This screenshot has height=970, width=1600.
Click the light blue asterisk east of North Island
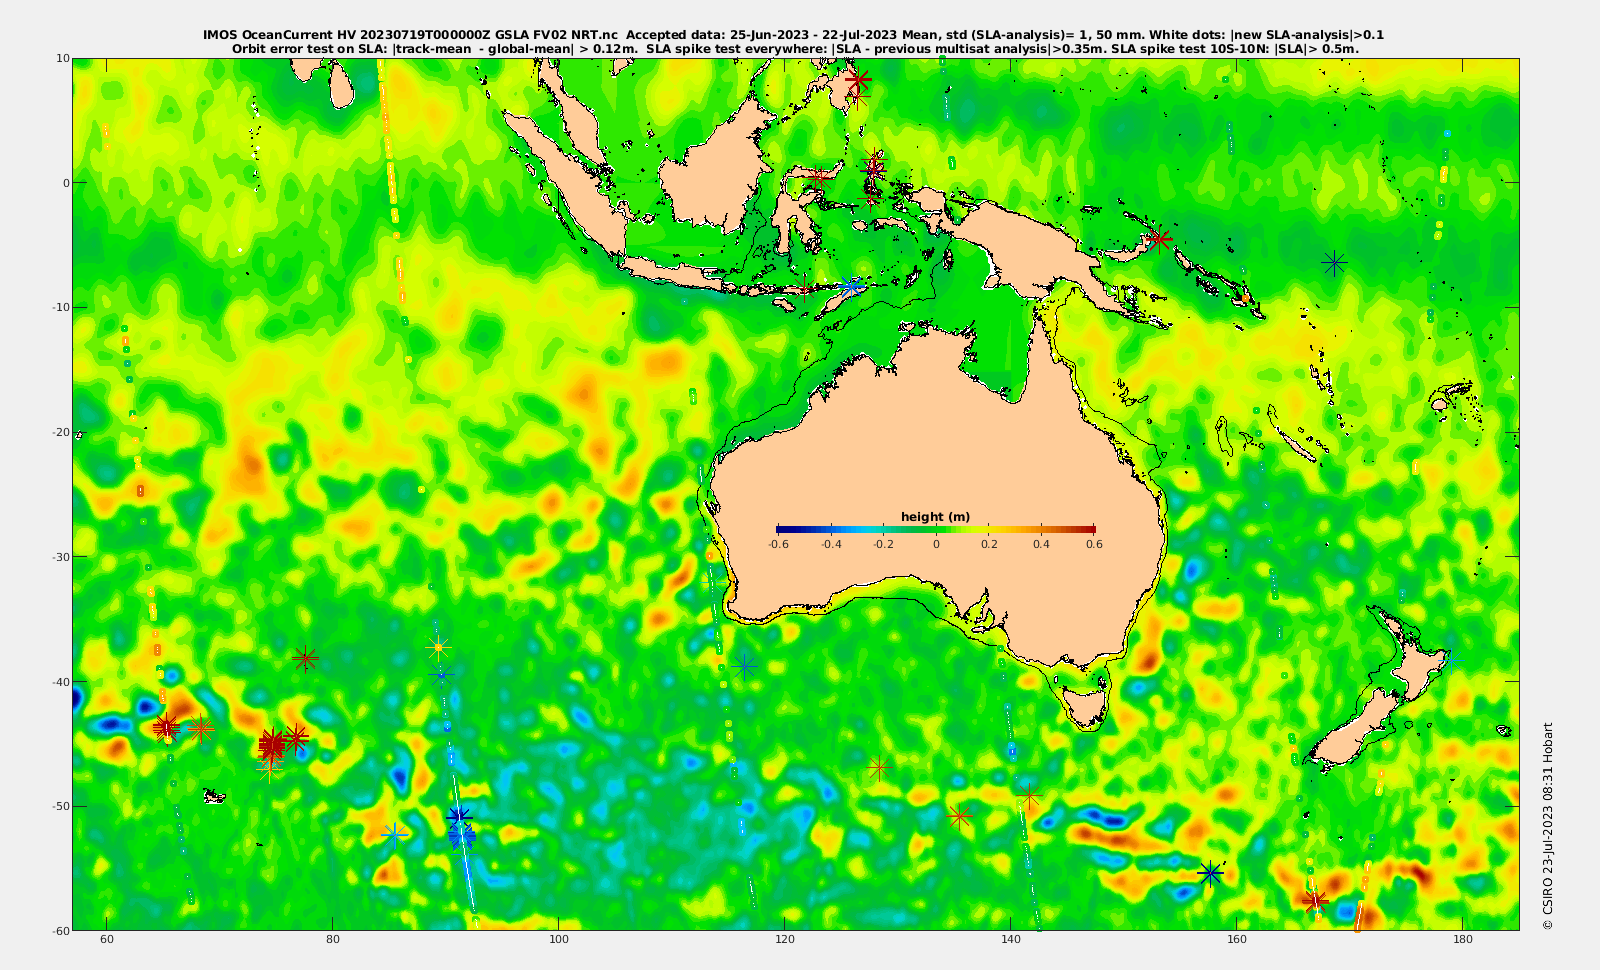[1451, 658]
